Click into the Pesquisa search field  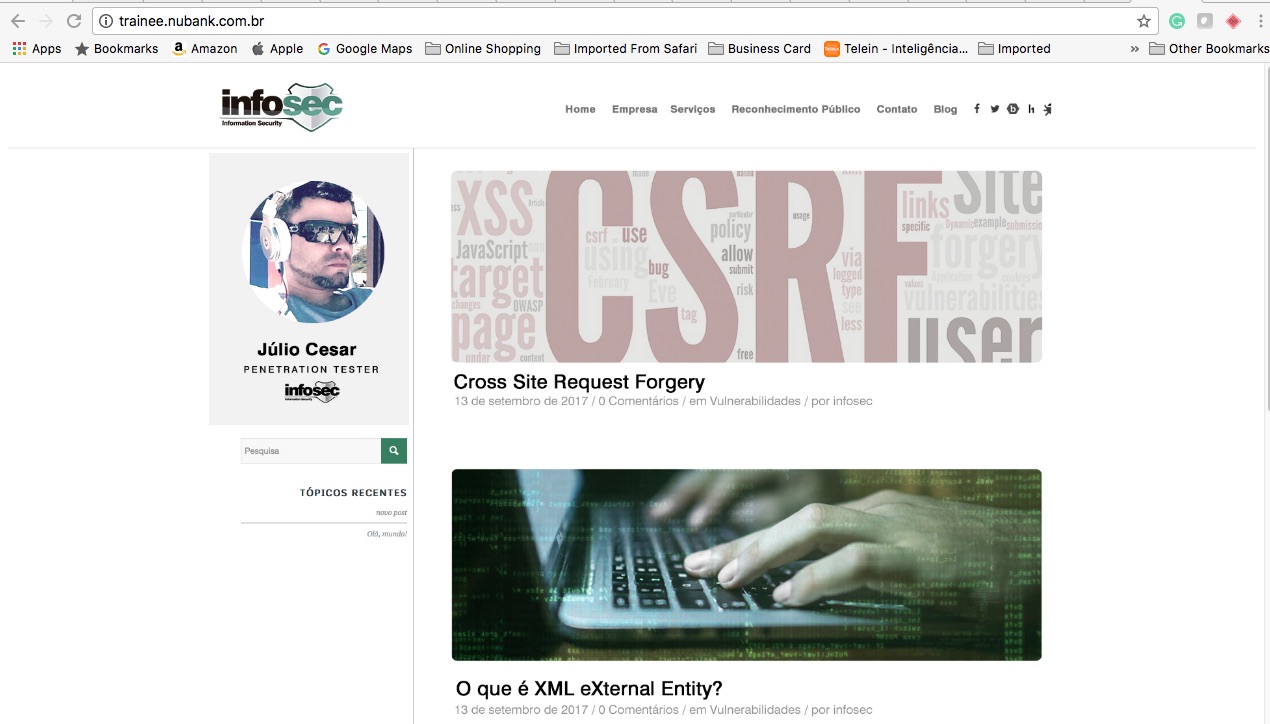[310, 451]
